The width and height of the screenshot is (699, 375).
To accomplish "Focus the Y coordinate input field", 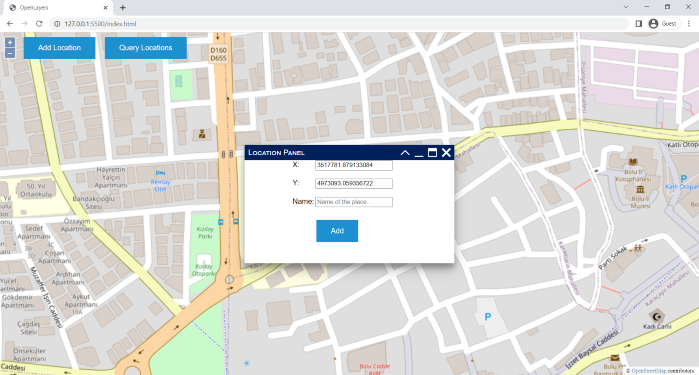I will coord(354,183).
